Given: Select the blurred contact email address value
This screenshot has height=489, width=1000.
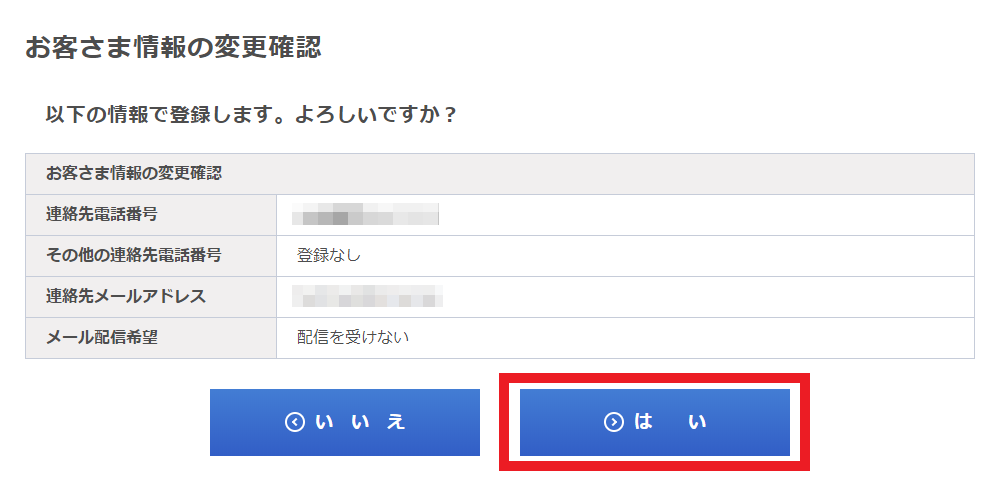Looking at the screenshot, I should click(x=367, y=296).
